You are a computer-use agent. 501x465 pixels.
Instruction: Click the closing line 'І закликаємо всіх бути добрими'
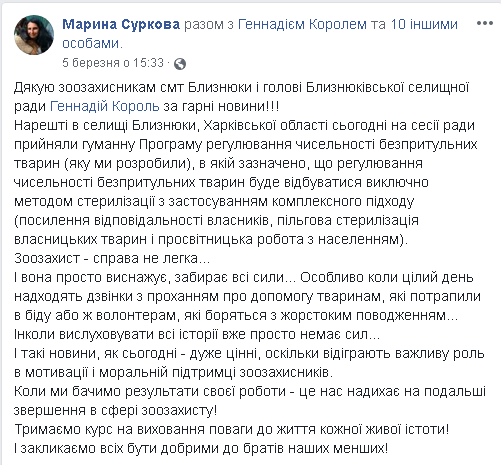tap(201, 448)
